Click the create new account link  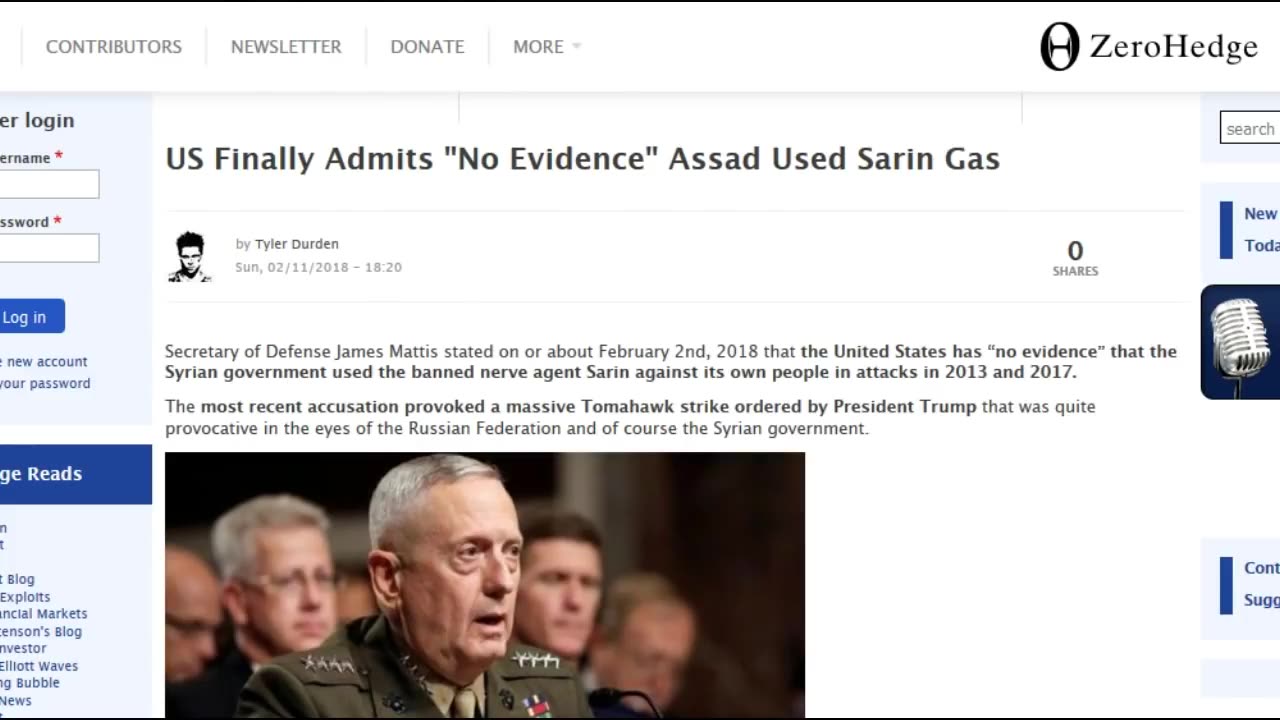click(x=44, y=362)
